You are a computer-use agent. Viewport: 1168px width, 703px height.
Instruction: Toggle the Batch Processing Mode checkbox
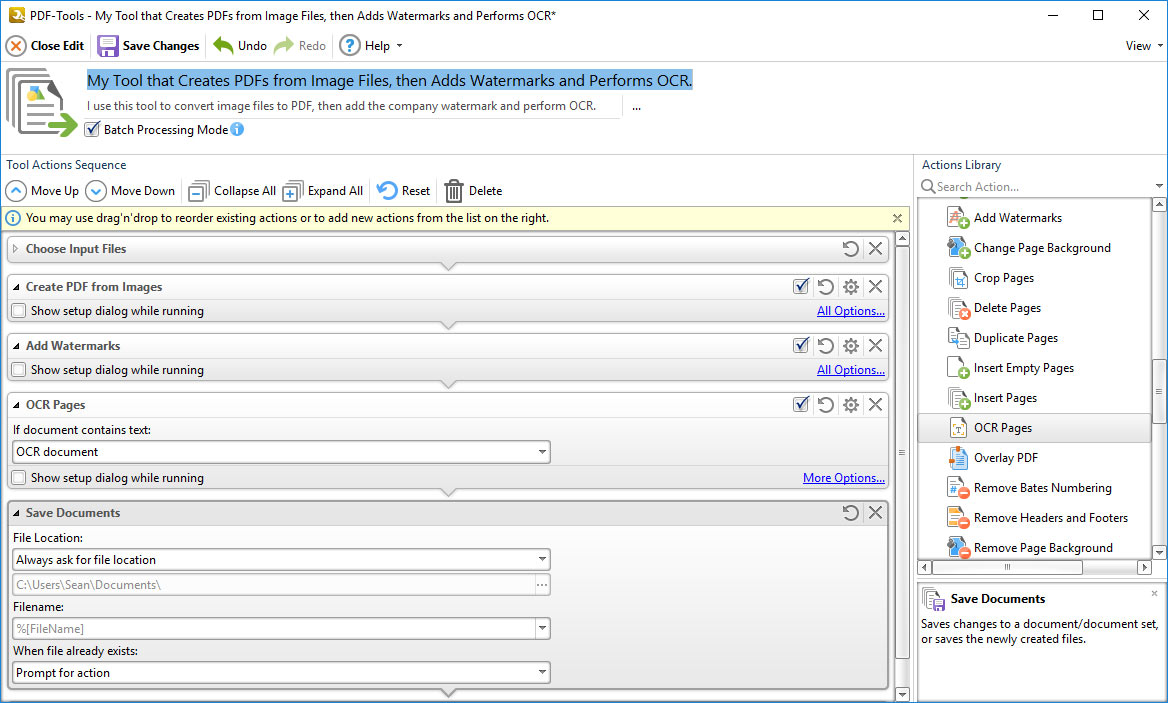(93, 130)
